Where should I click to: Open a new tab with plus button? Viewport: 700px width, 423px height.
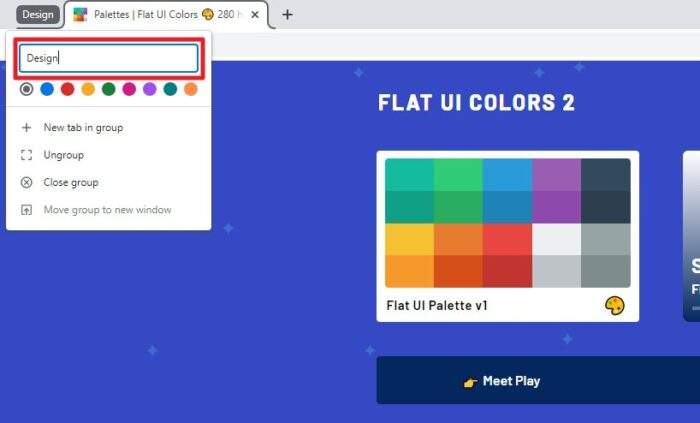(287, 15)
